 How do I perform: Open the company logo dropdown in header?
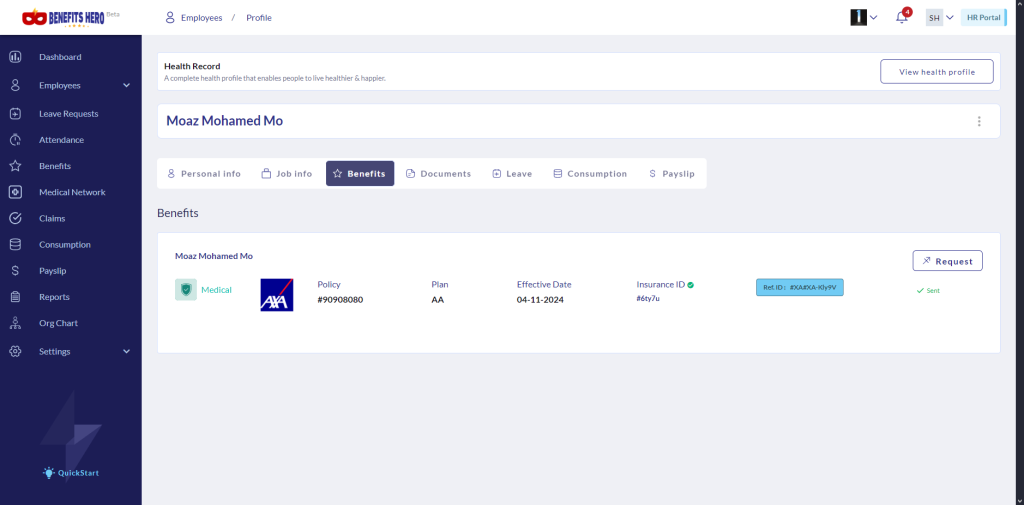pos(863,18)
